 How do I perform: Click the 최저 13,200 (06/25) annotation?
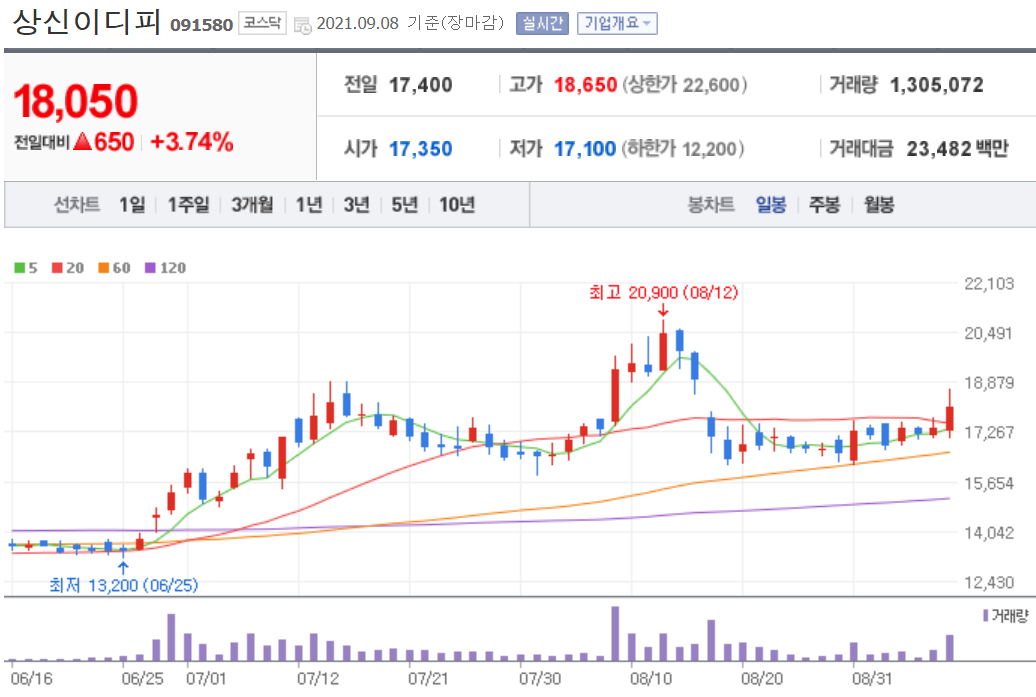124,585
